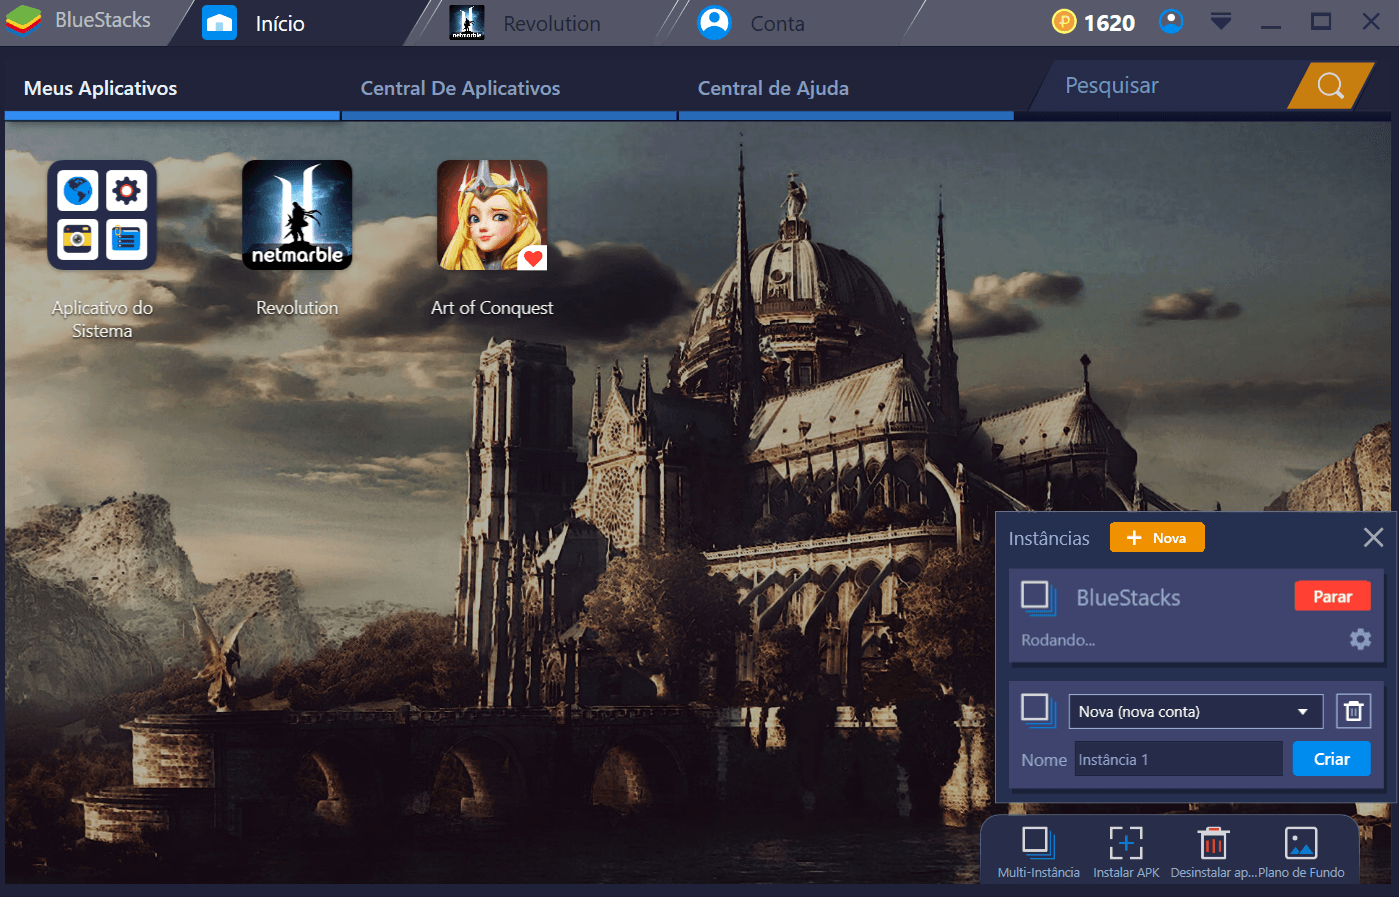This screenshot has height=897, width=1399.
Task: Tick the checkbox beside BlueStacks instance
Action: [1037, 597]
